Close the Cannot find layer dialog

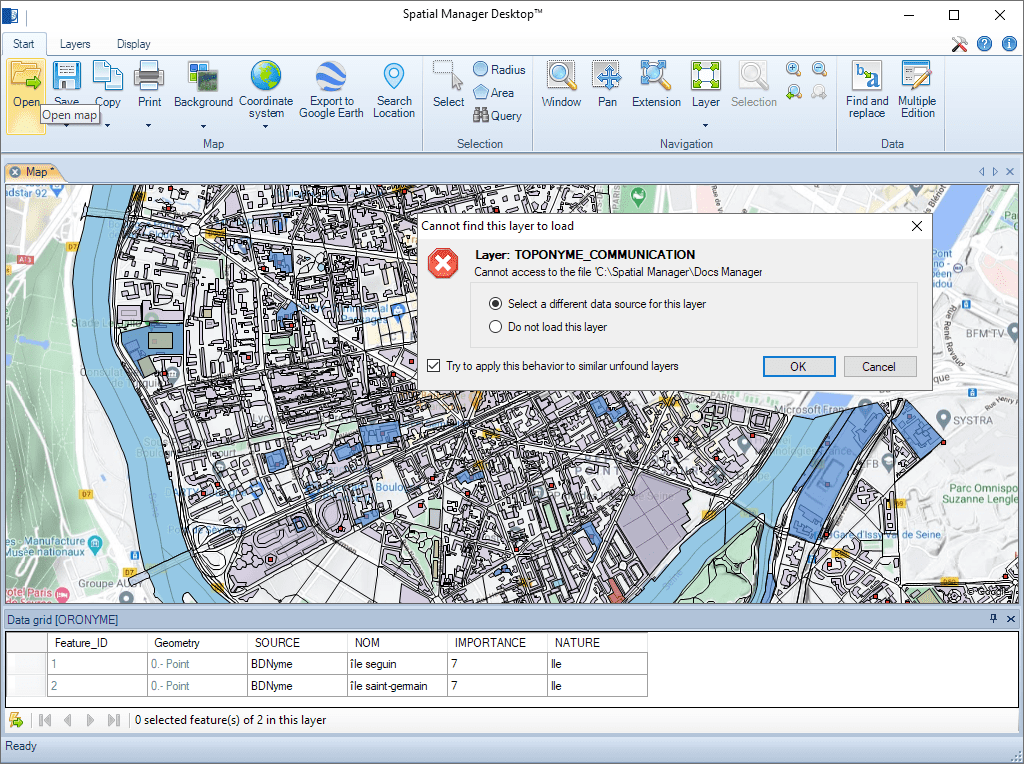tap(917, 226)
